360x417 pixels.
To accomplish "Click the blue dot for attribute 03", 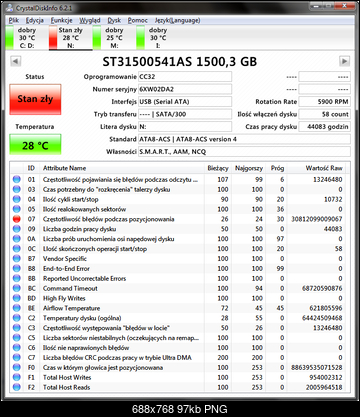I will point(16,189).
